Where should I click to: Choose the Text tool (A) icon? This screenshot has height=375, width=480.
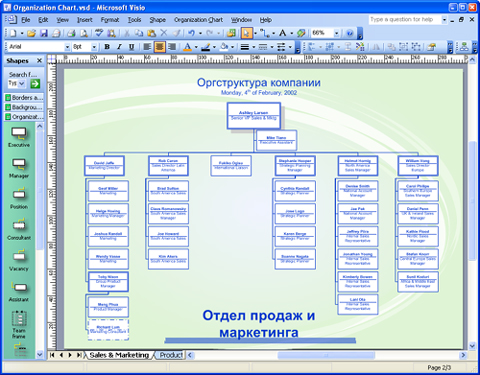[282, 33]
